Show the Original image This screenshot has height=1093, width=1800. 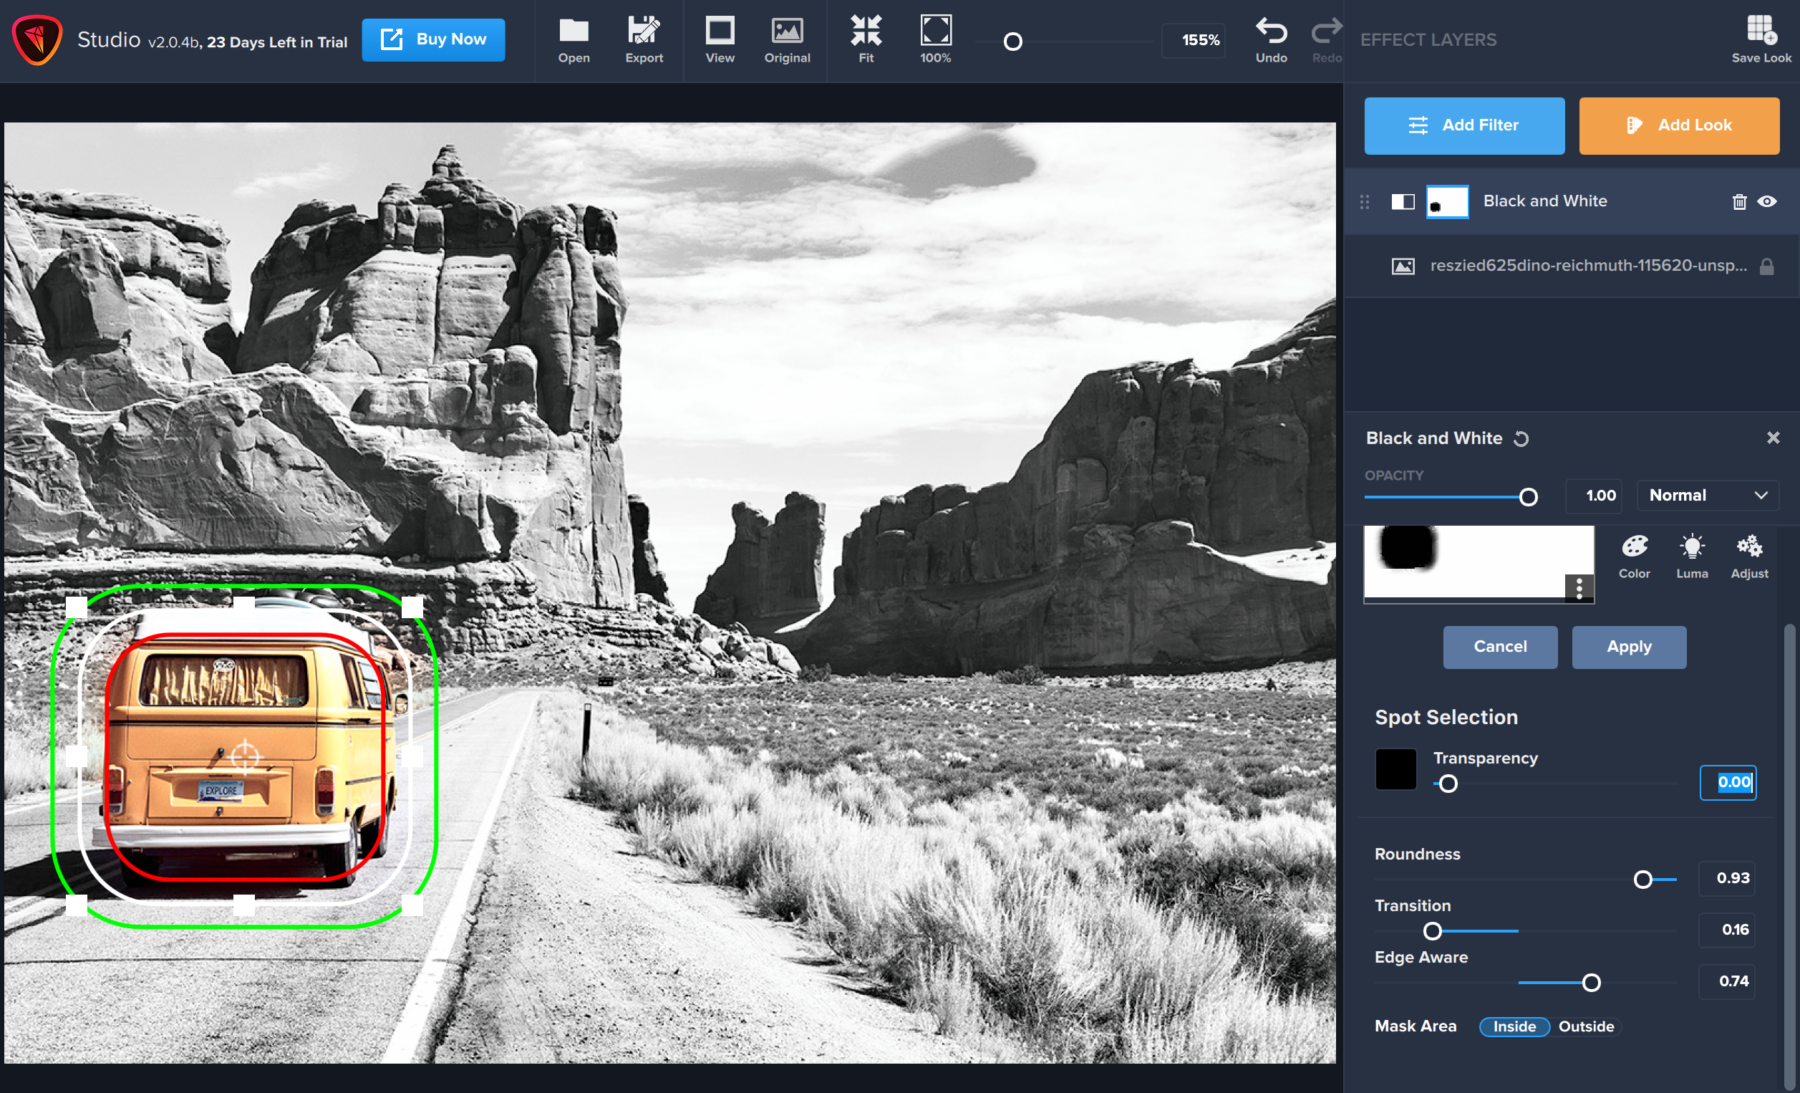click(787, 40)
